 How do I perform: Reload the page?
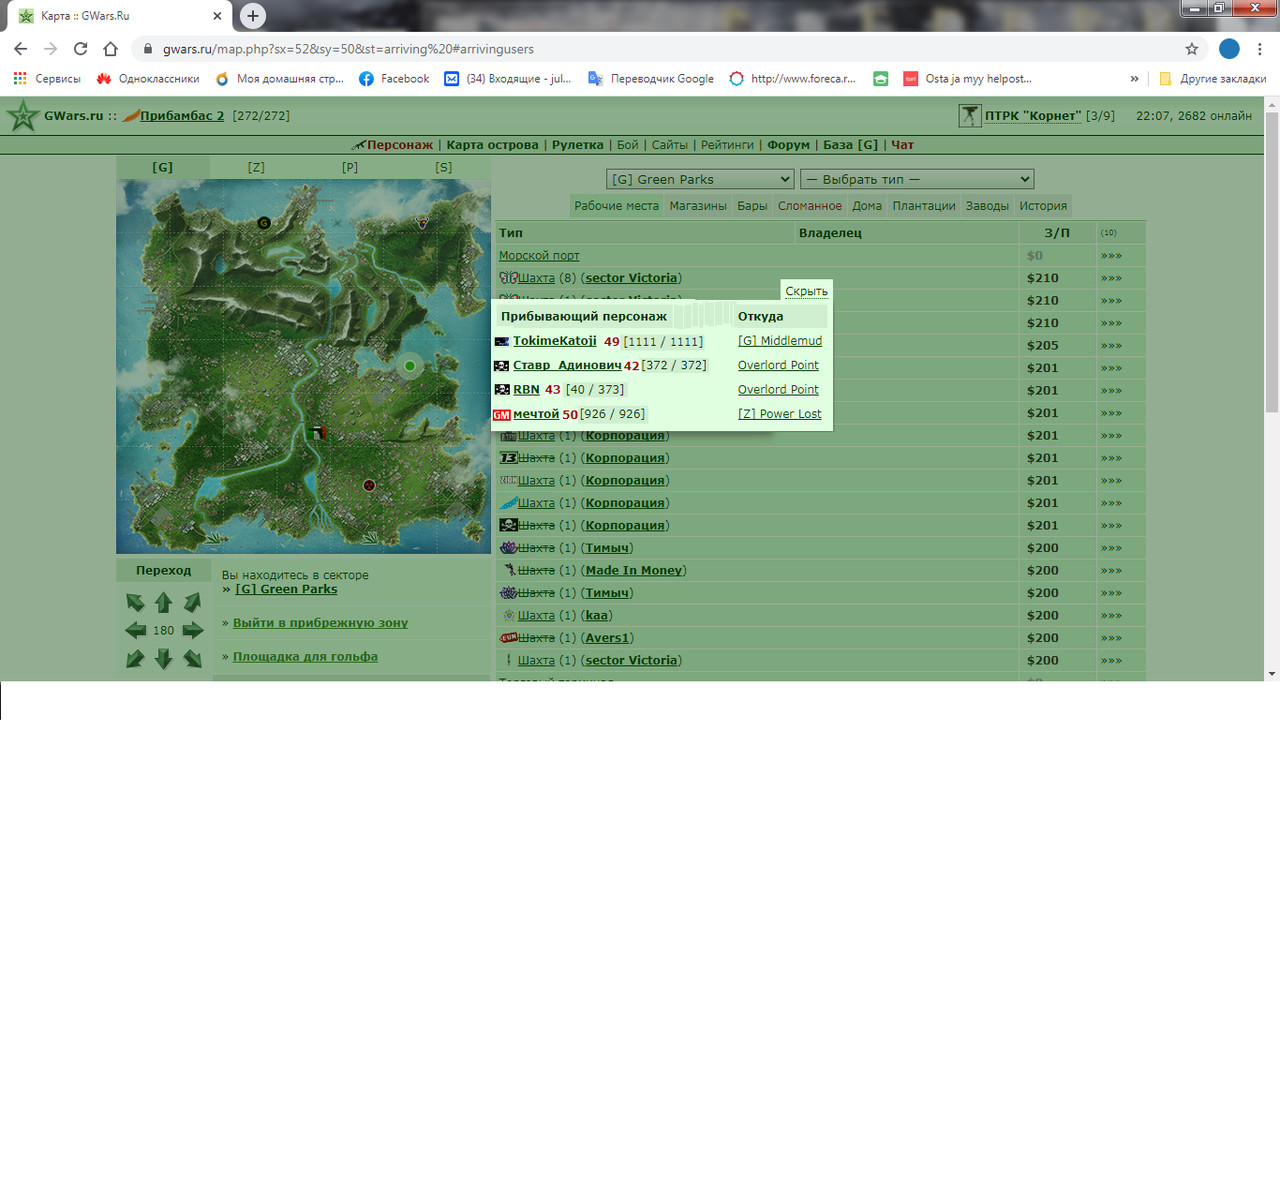[x=81, y=49]
